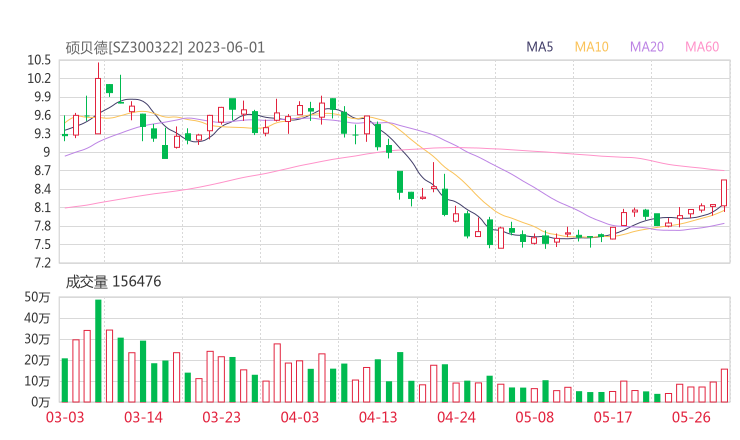Image resolution: width=740 pixels, height=440 pixels.
Task: Click the 05-08 date axis label
Action: 534,417
